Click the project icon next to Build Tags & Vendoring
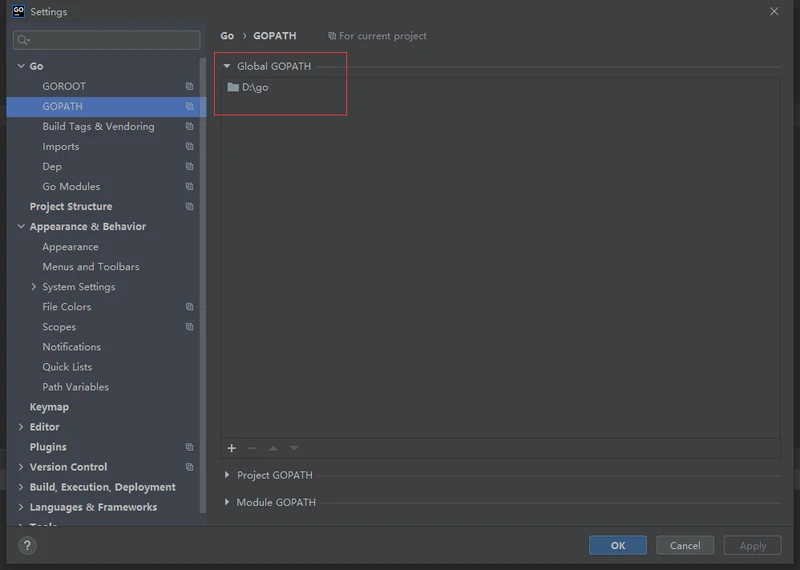The height and width of the screenshot is (570, 800). (189, 126)
